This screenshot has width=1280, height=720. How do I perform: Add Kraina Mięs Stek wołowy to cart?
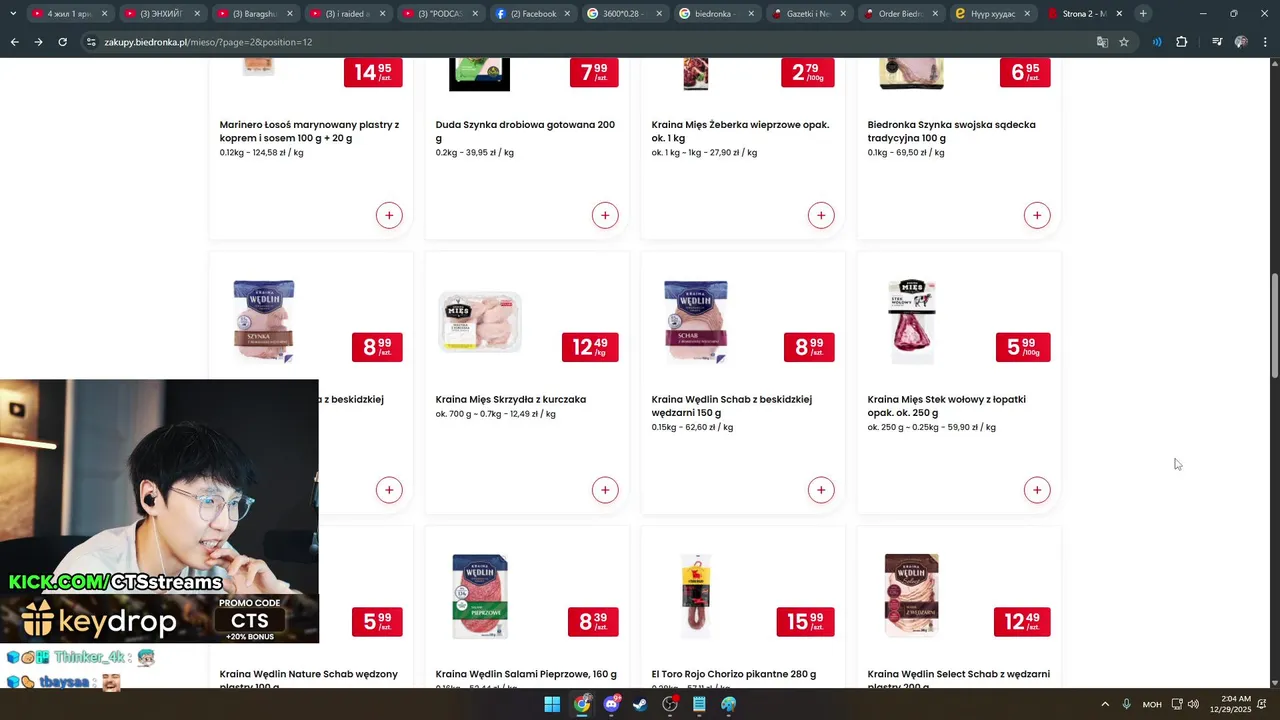[1037, 490]
